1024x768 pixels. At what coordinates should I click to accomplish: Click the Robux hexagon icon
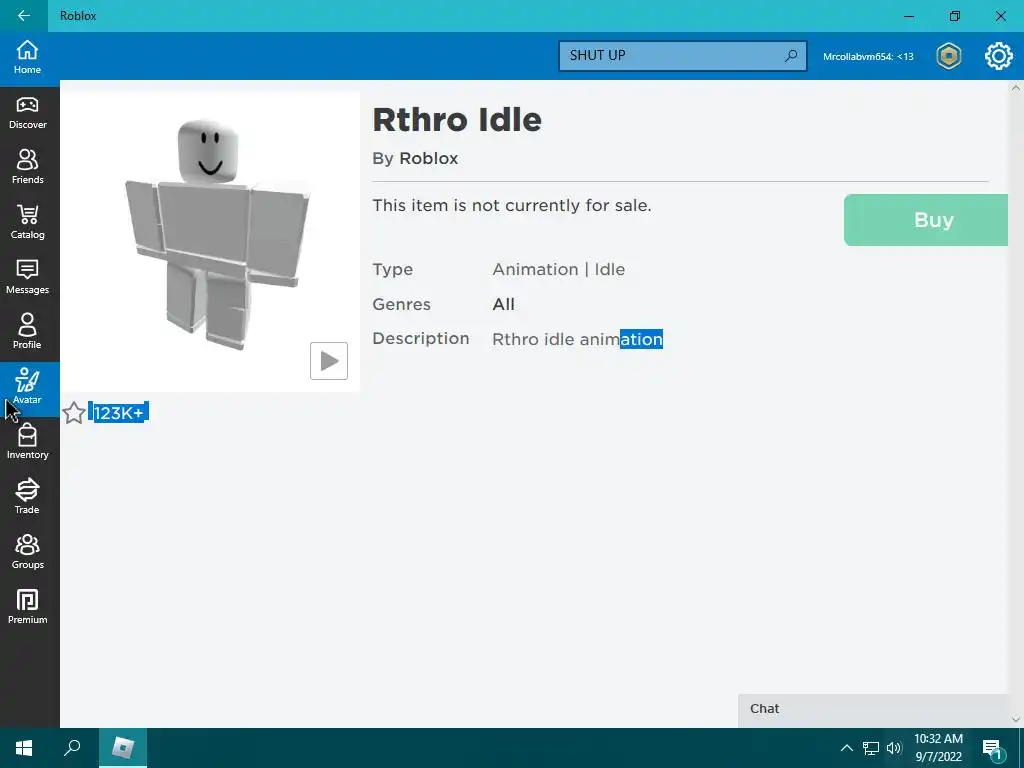948,56
